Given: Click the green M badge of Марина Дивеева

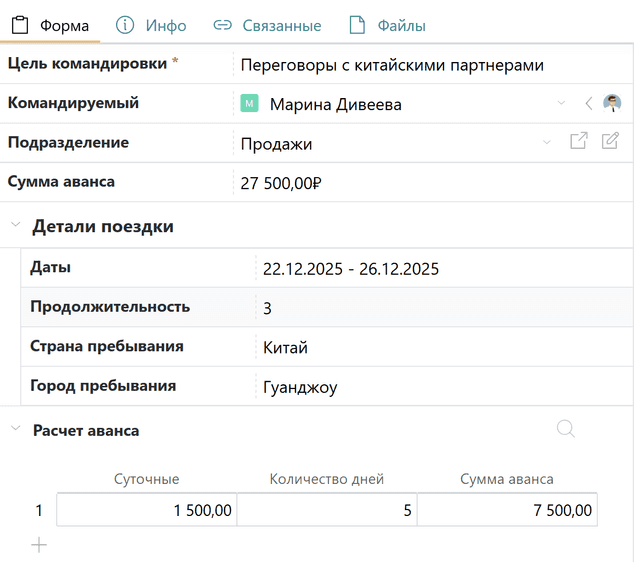Looking at the screenshot, I should (x=250, y=104).
